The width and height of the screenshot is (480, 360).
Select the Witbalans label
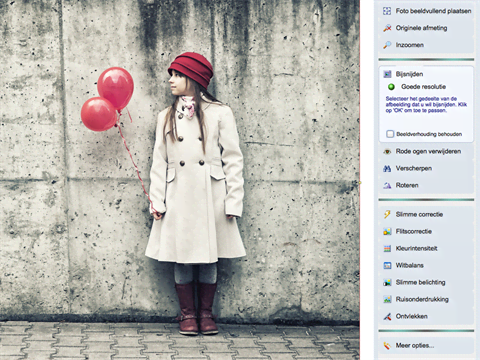(410, 265)
